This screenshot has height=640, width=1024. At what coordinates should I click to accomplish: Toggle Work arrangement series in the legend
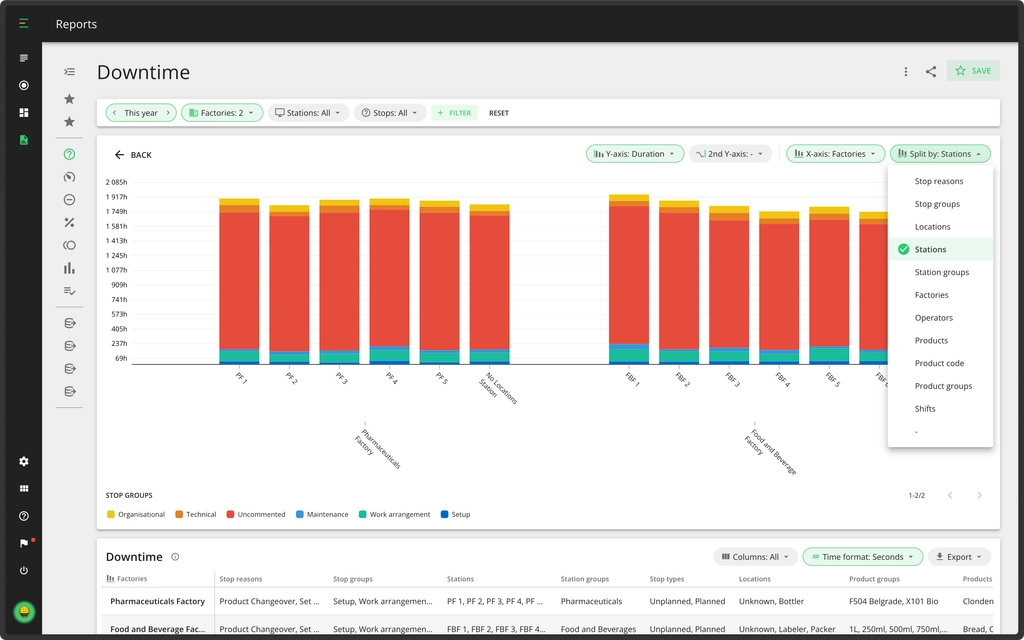tap(394, 515)
